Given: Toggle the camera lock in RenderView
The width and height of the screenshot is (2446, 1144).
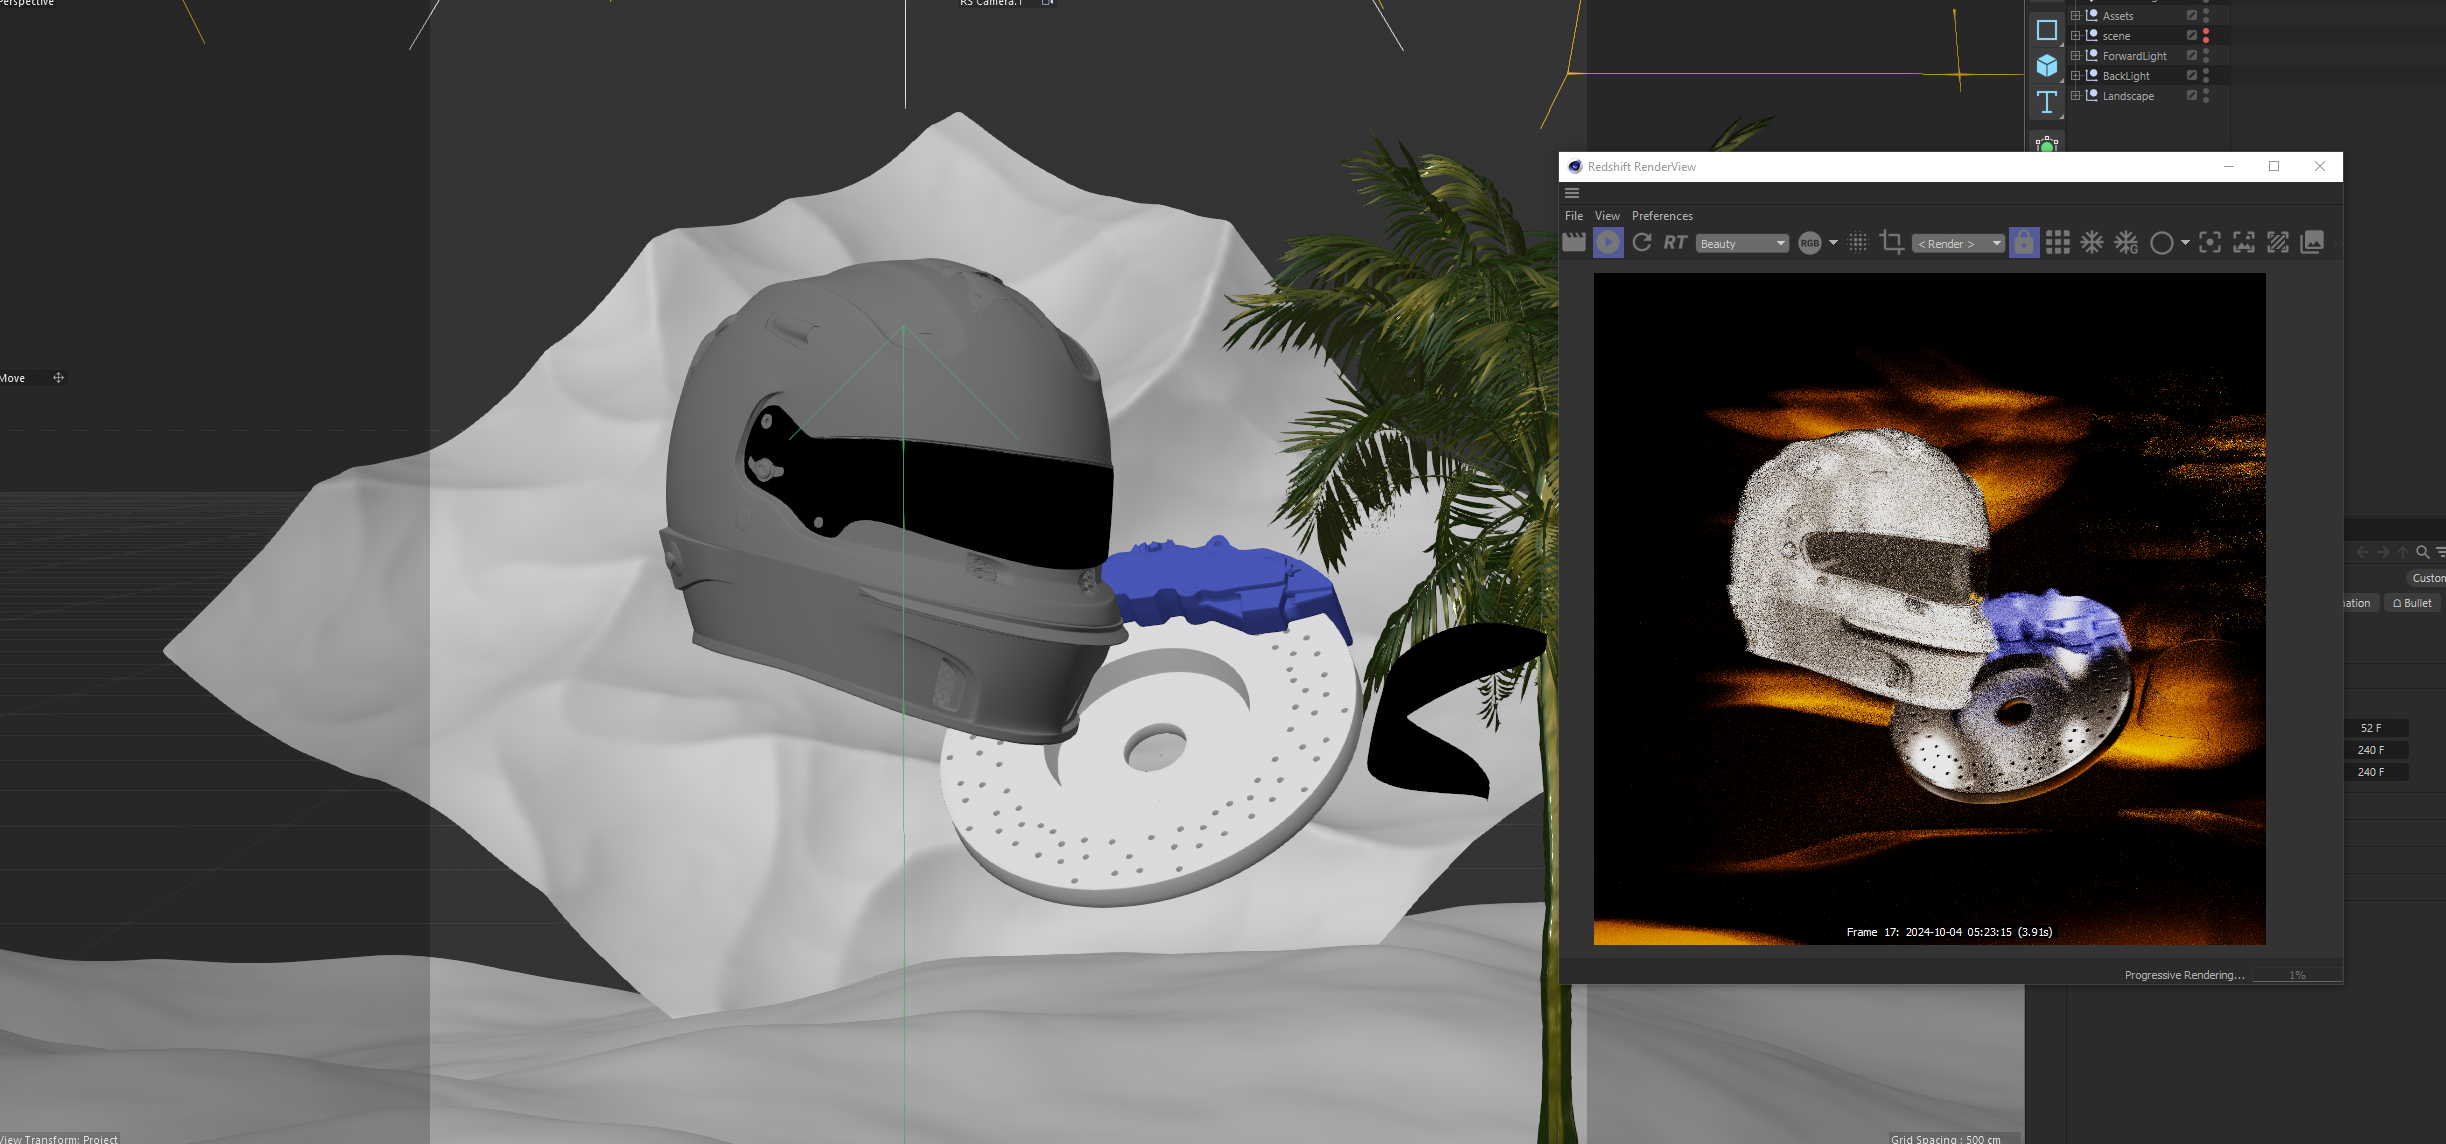Looking at the screenshot, I should pos(2024,242).
